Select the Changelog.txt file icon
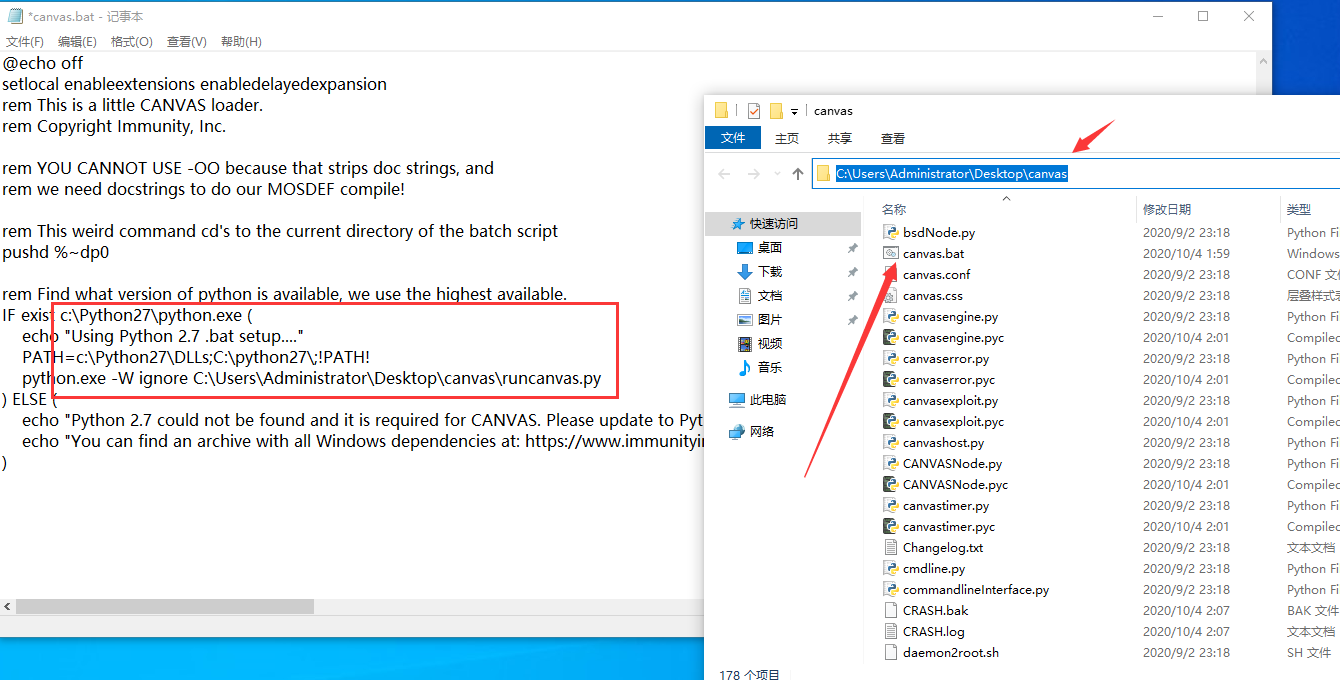1340x680 pixels. coord(891,547)
